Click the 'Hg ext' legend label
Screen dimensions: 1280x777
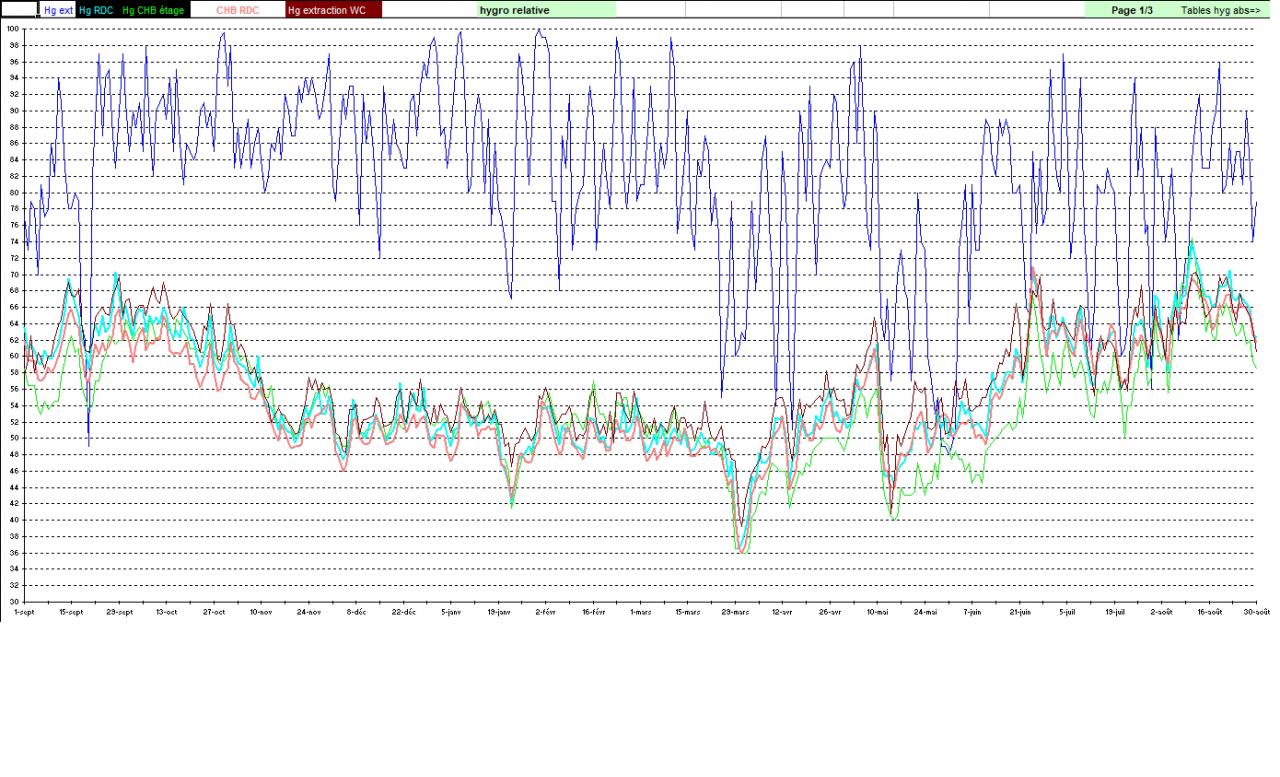pyautogui.click(x=58, y=10)
